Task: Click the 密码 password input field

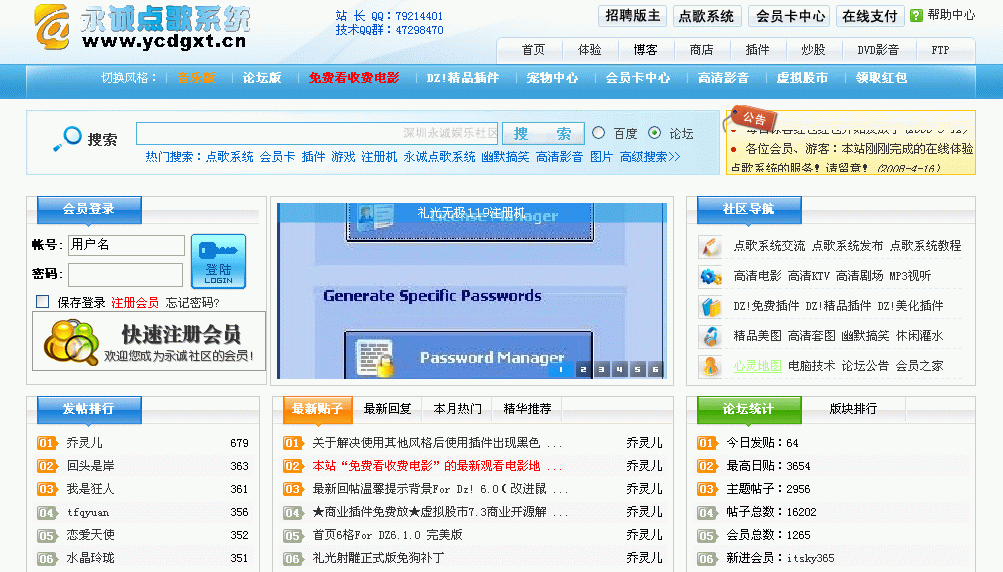Action: tap(126, 275)
